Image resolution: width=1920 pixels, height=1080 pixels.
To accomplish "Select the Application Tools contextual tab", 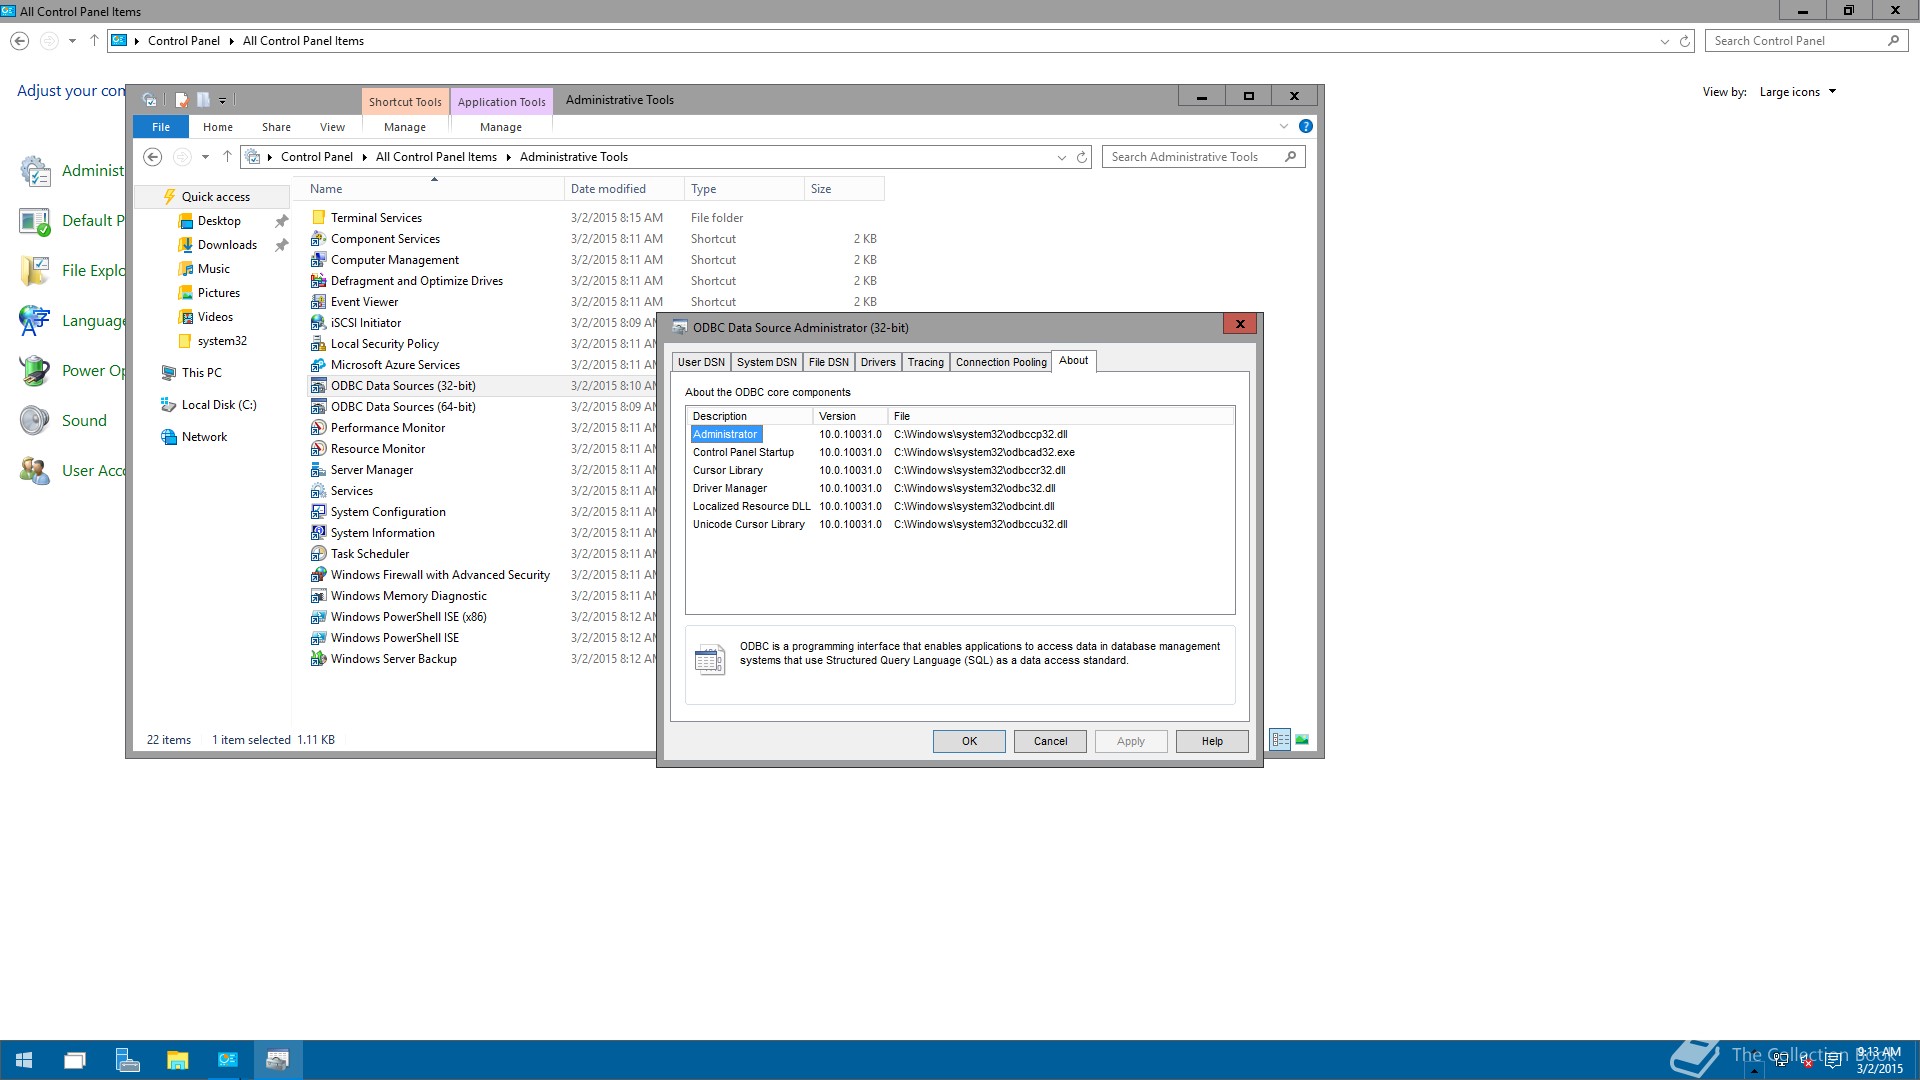I will (x=501, y=102).
